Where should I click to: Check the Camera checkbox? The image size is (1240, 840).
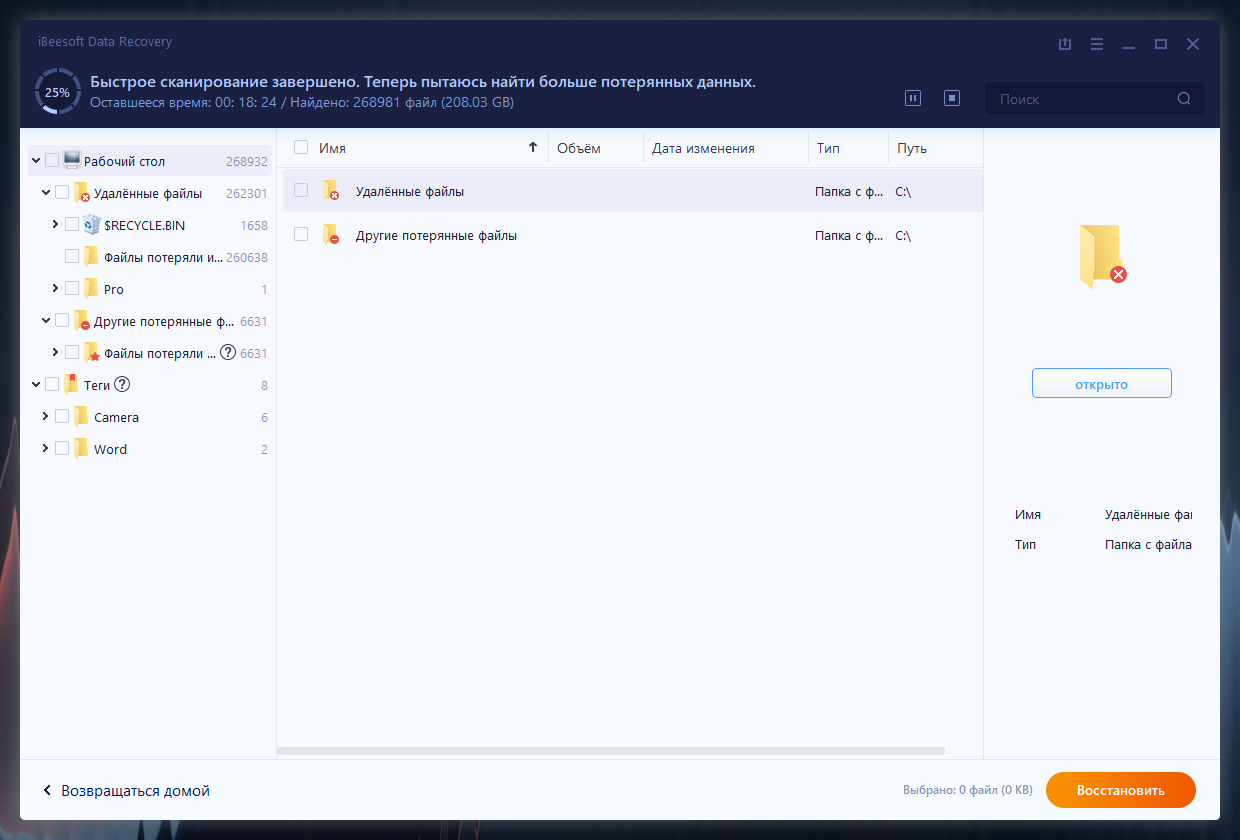[x=62, y=416]
